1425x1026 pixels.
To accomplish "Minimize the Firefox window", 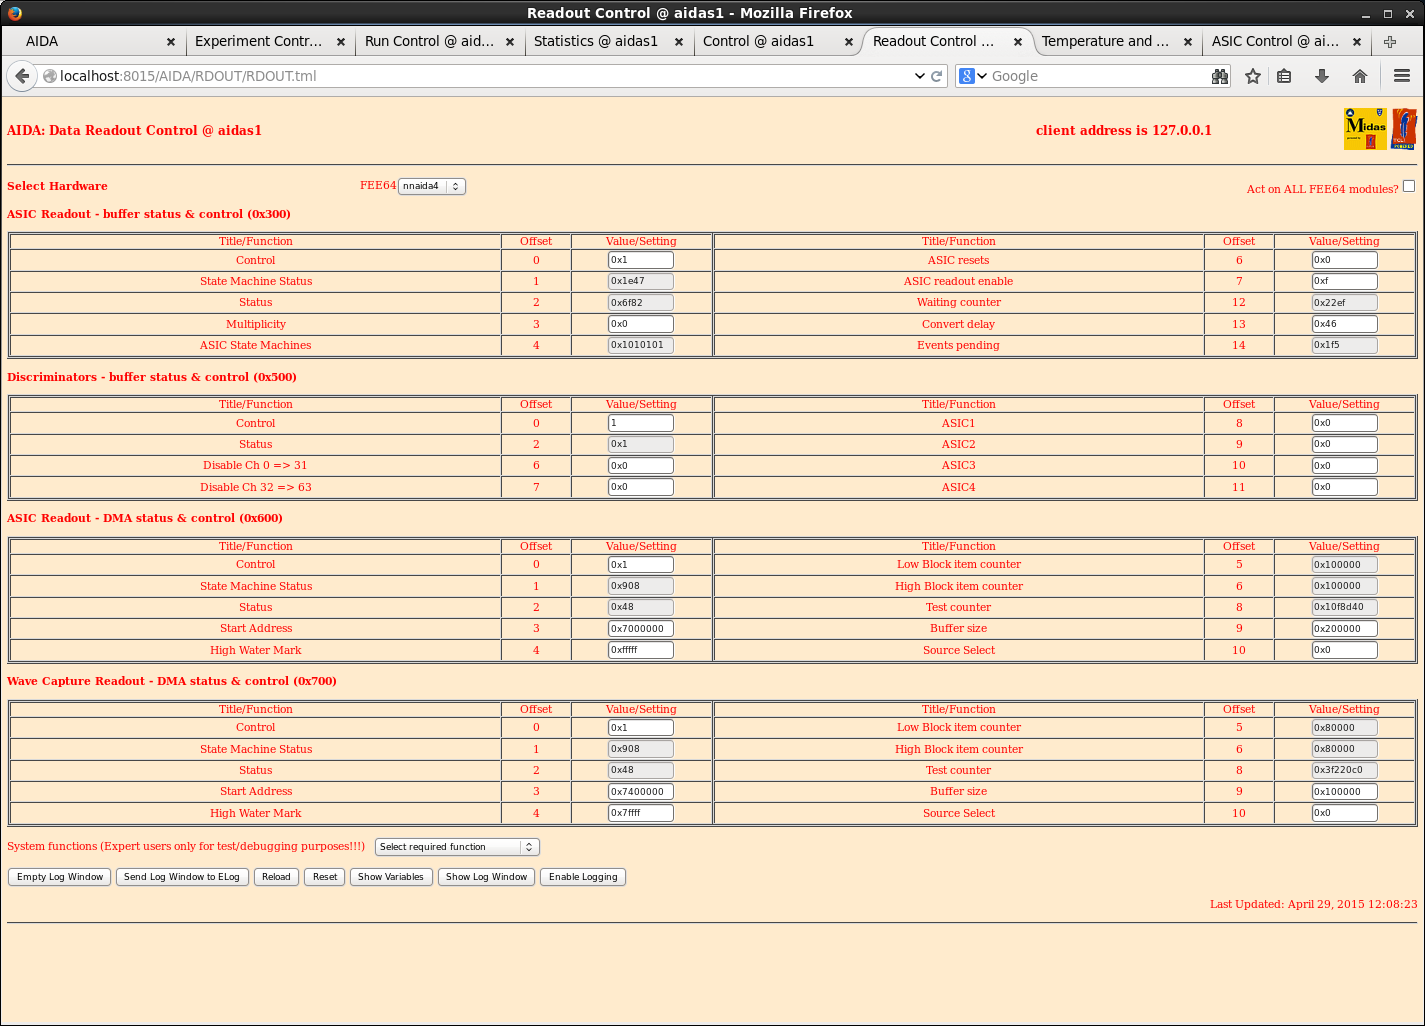I will point(1366,14).
